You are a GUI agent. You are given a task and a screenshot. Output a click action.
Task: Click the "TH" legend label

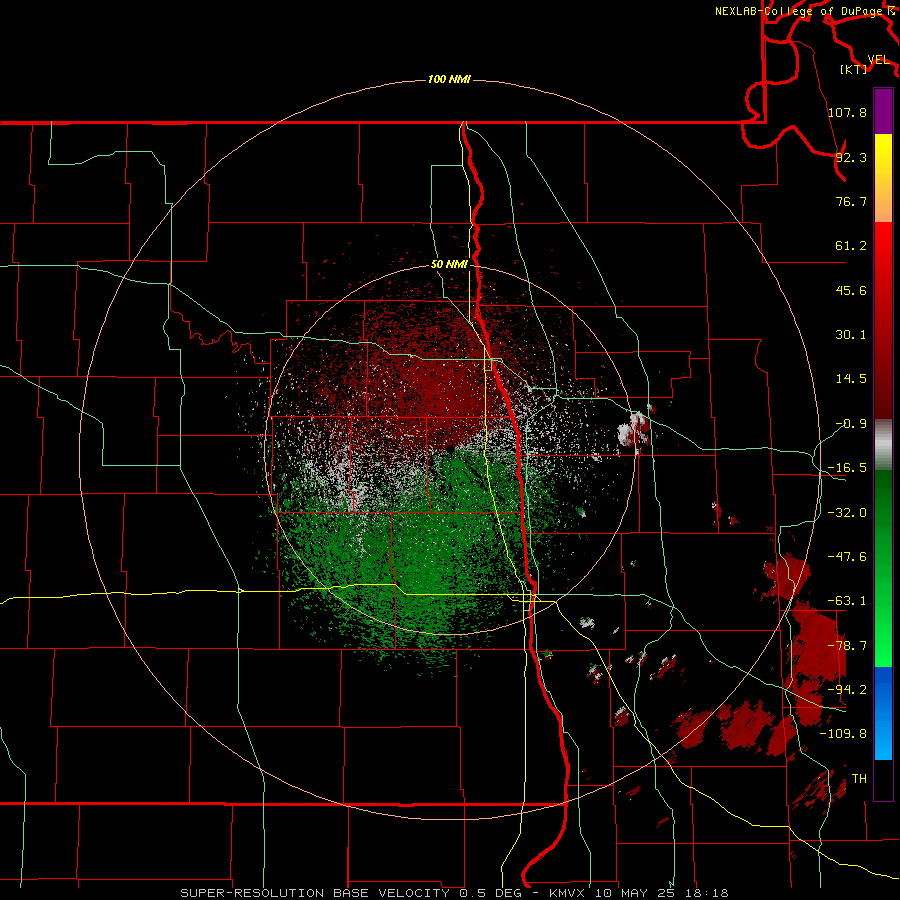859,778
